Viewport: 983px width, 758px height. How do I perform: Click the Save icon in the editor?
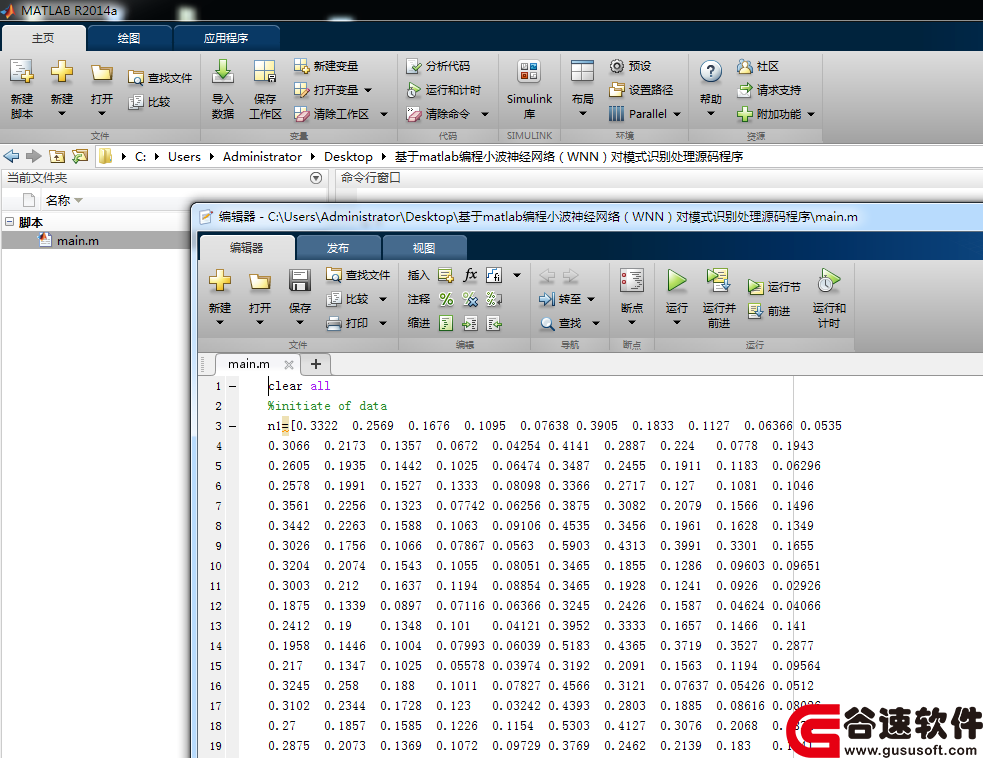(x=300, y=281)
